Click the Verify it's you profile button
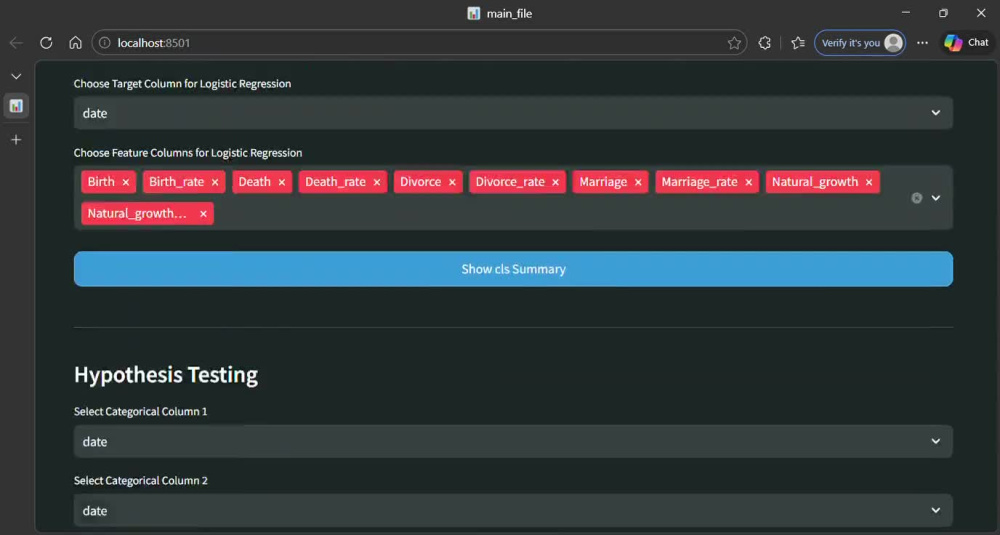The image size is (1000, 535). [860, 43]
